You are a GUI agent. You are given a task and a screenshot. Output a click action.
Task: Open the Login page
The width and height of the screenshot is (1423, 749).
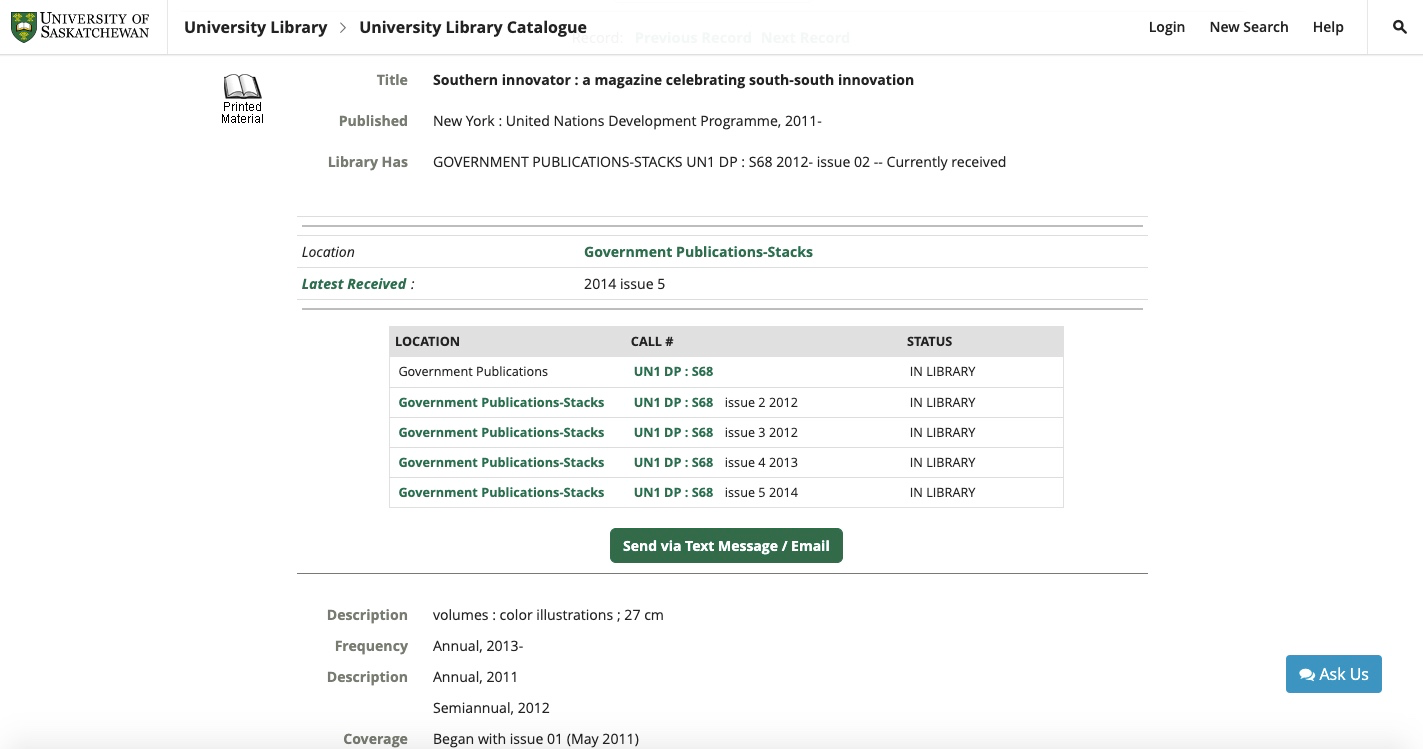[1166, 27]
